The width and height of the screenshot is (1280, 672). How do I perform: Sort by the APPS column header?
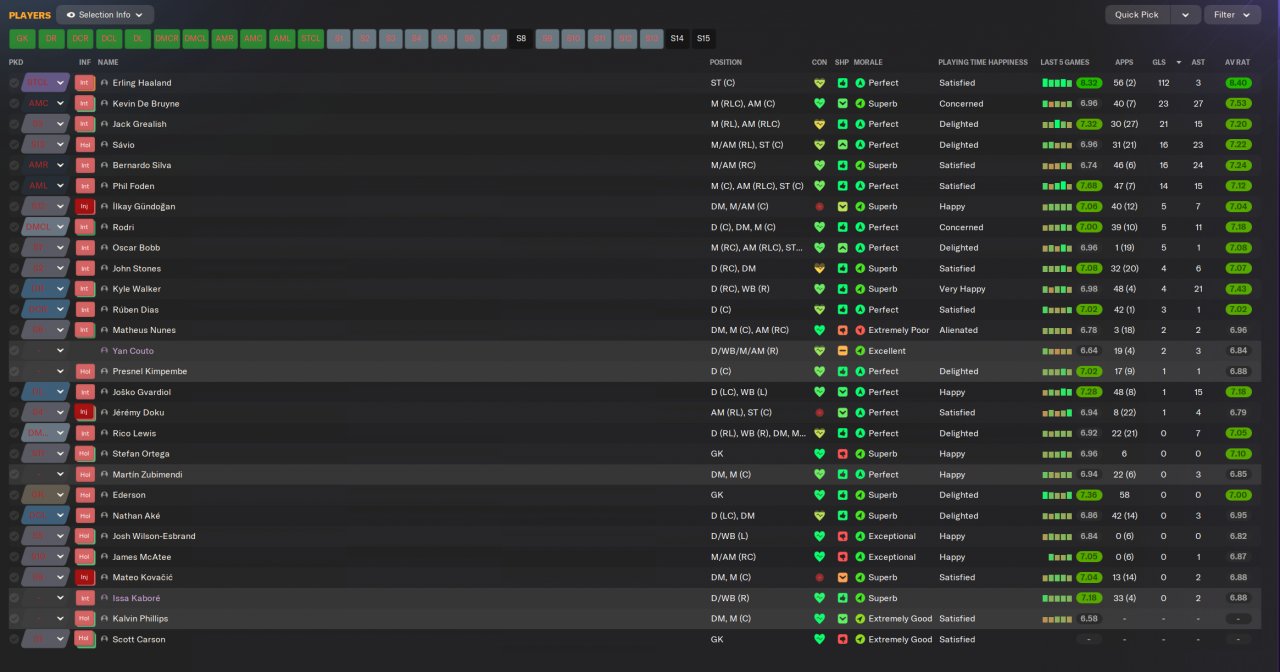(1124, 62)
